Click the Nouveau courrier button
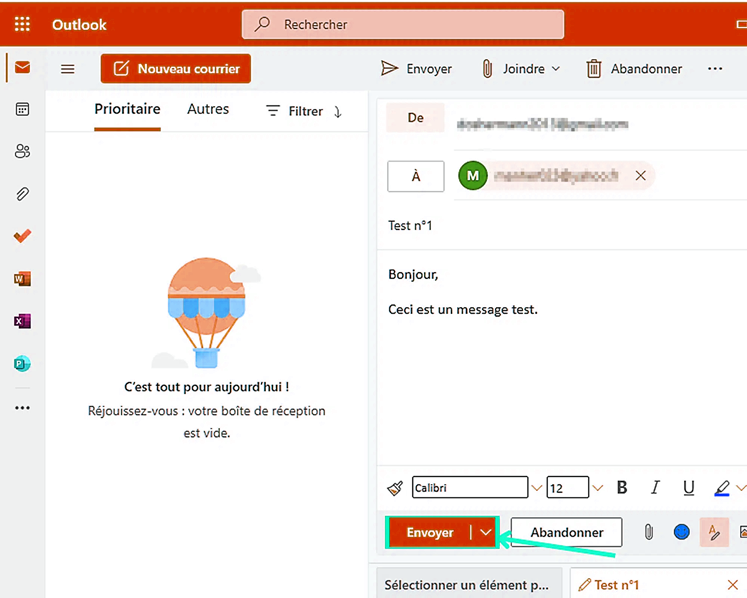The width and height of the screenshot is (747, 598). [x=176, y=69]
